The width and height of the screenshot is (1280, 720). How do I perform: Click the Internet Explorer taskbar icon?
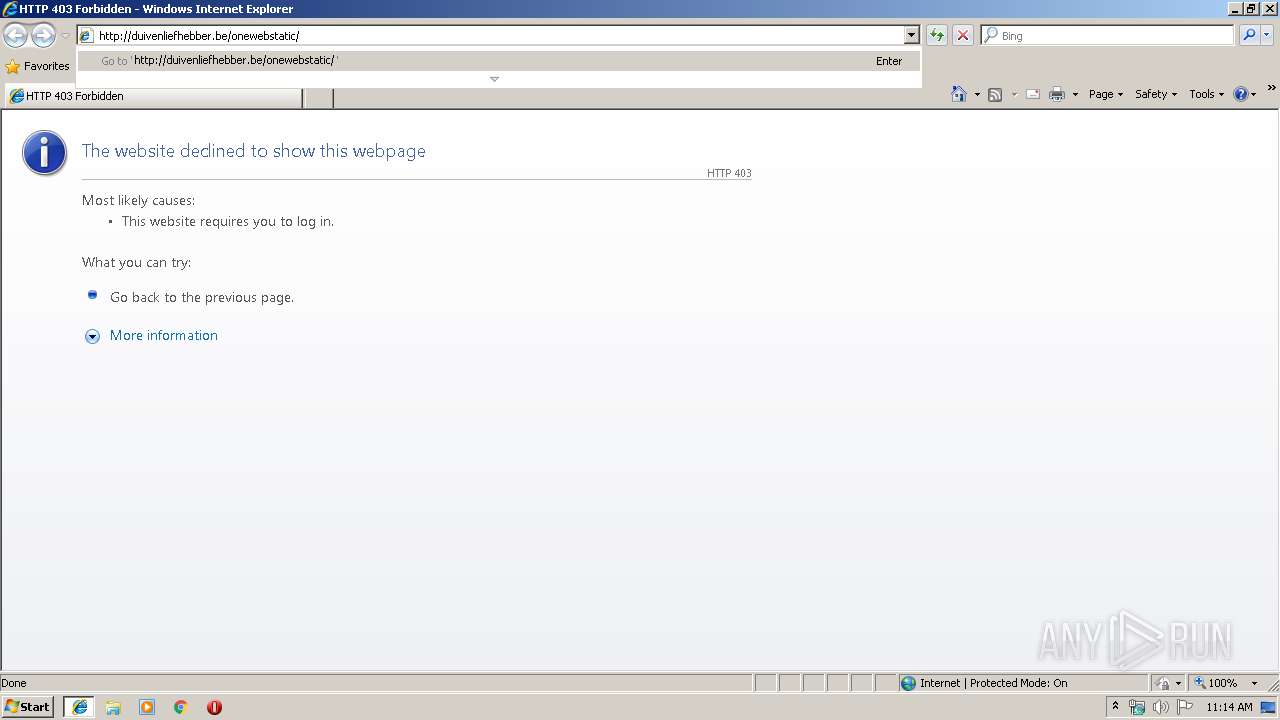pos(80,707)
